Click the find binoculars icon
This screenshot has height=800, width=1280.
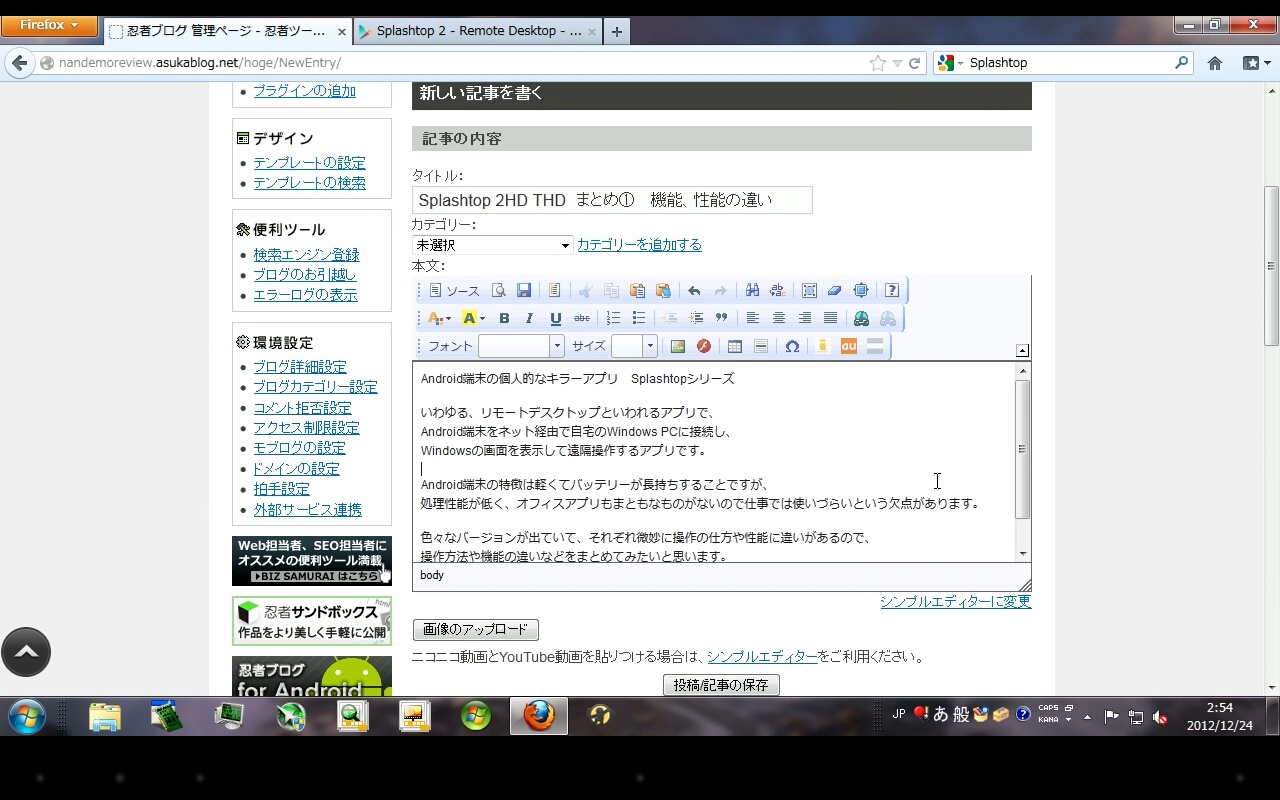pos(752,291)
